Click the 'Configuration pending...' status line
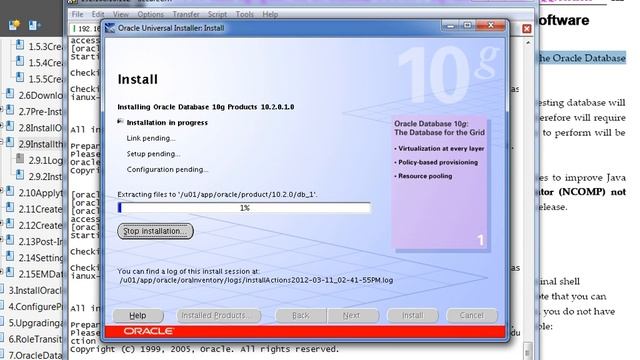 coord(167,169)
